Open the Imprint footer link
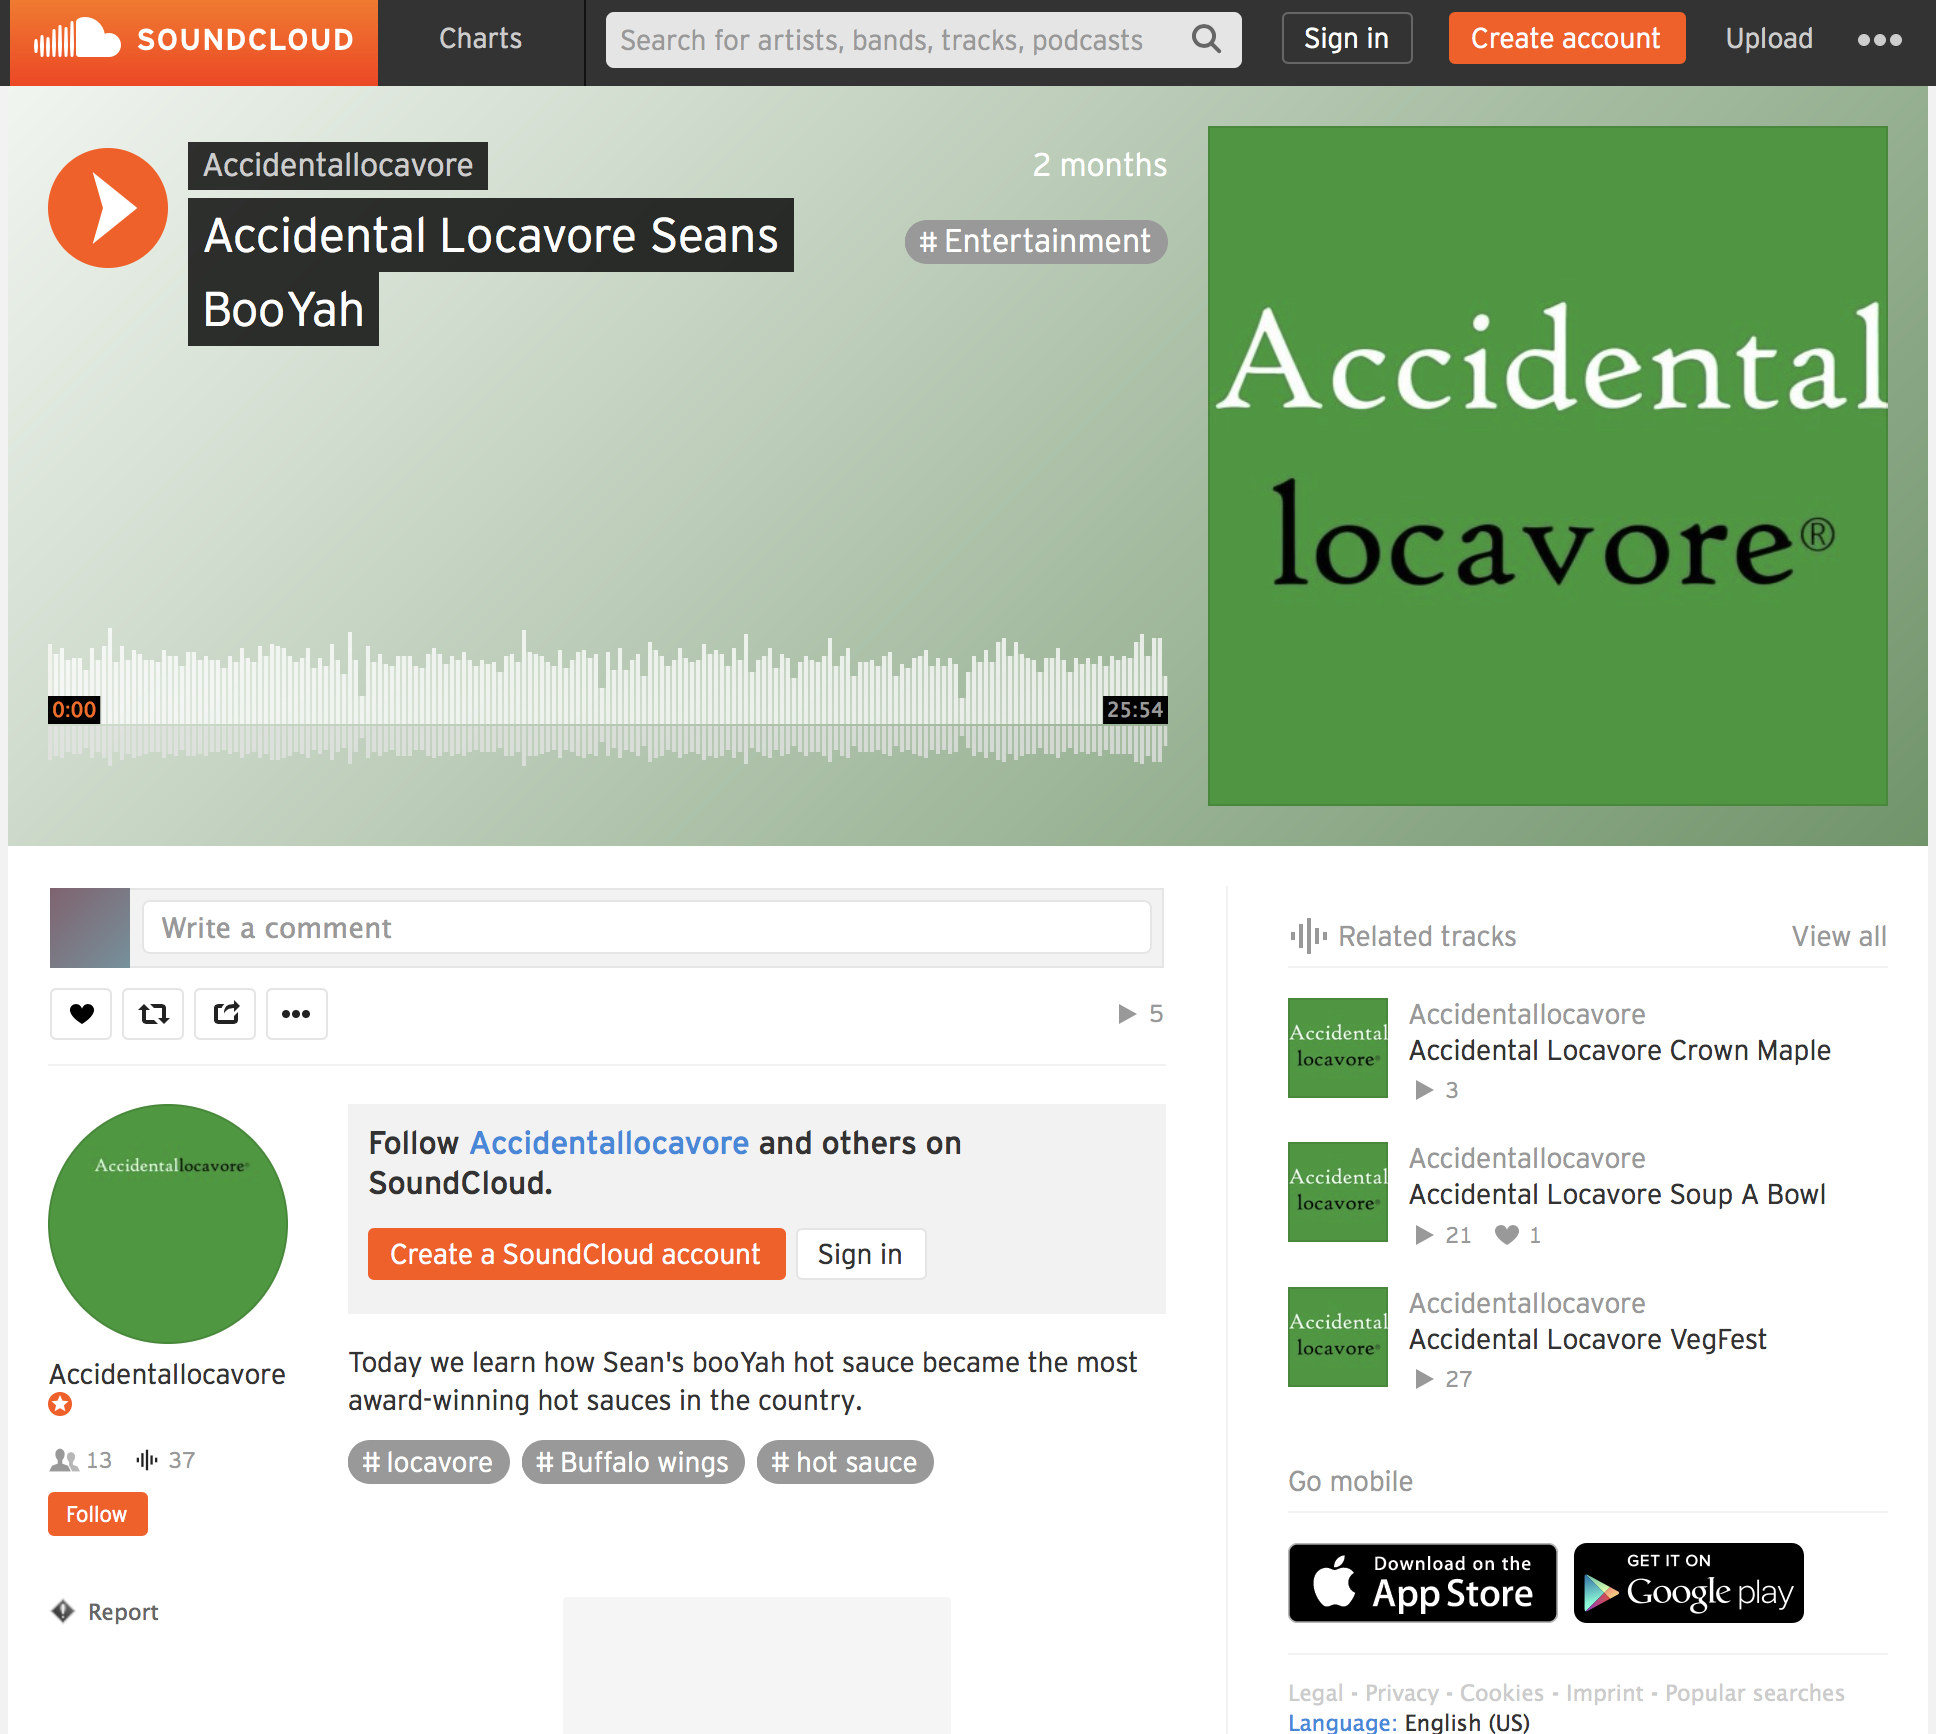This screenshot has height=1734, width=1936. 1604,1693
